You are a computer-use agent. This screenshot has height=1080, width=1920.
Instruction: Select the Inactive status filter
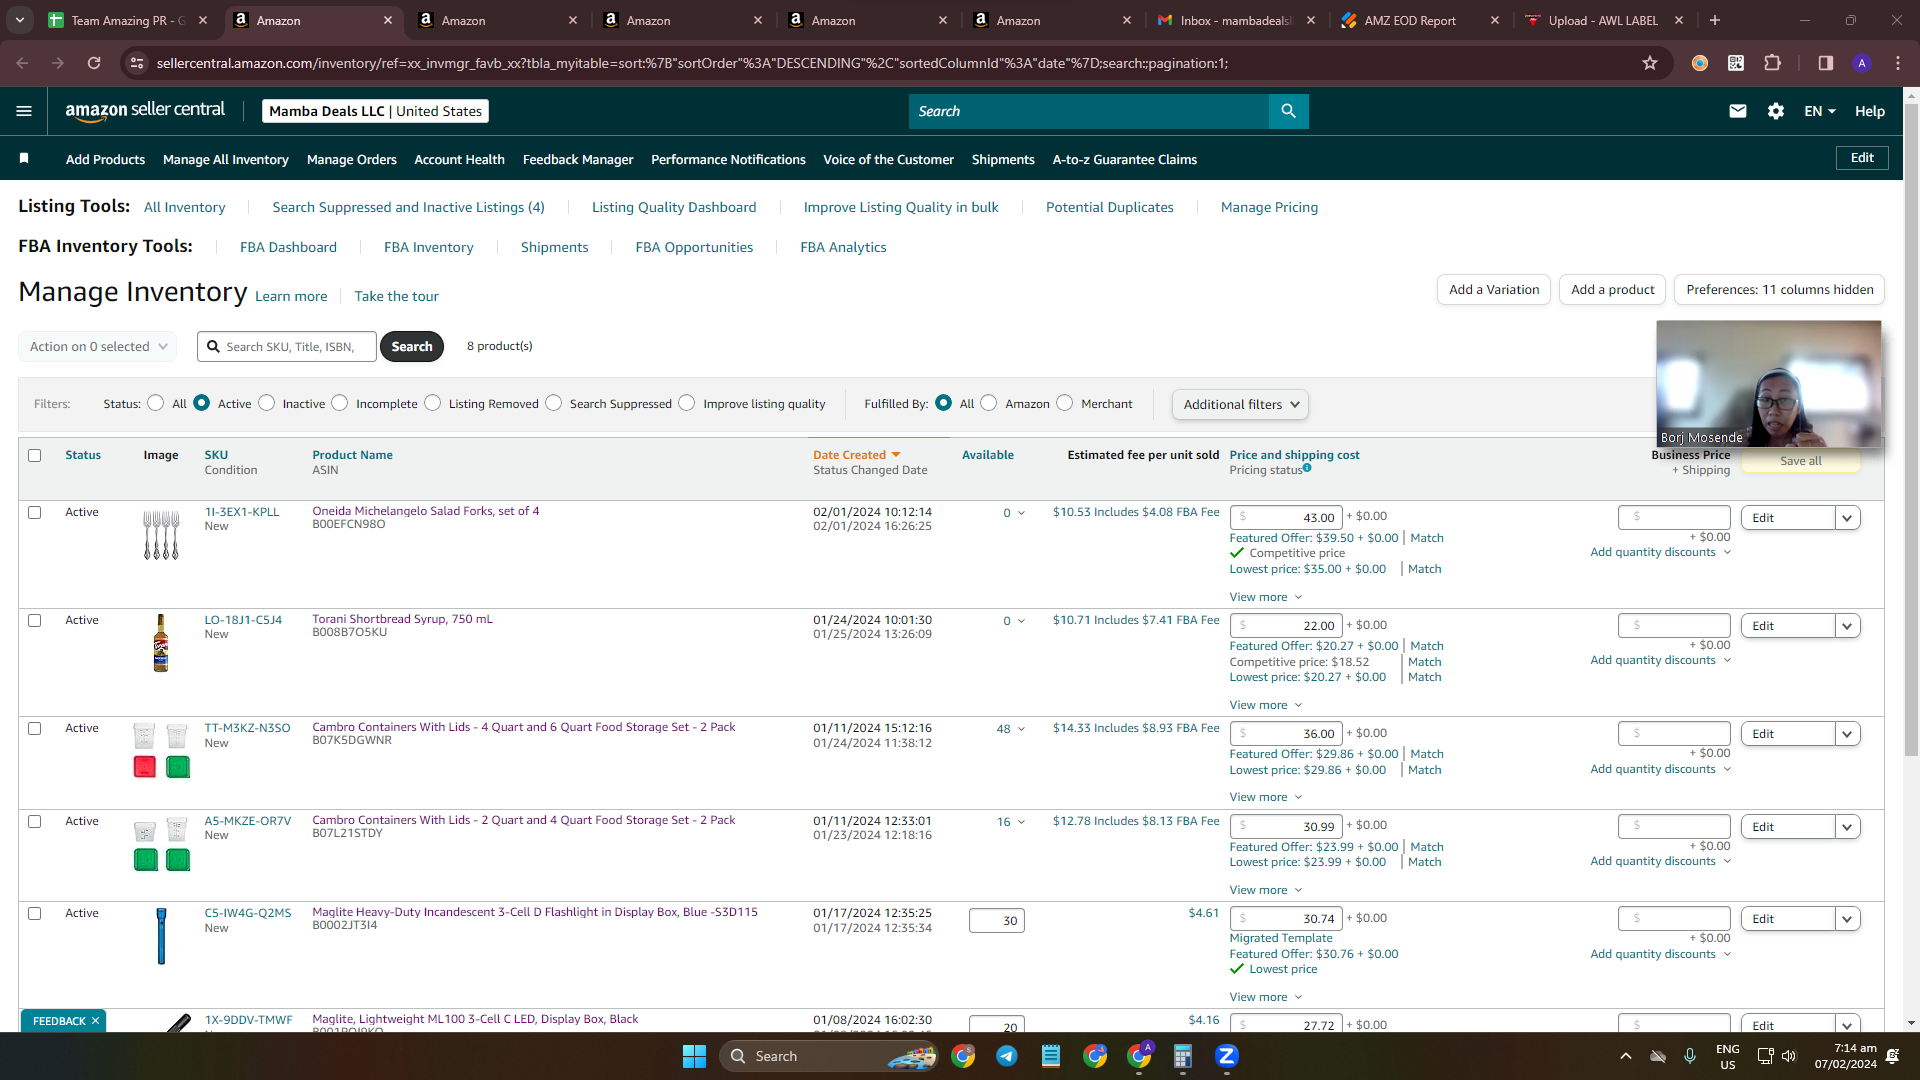coord(266,403)
